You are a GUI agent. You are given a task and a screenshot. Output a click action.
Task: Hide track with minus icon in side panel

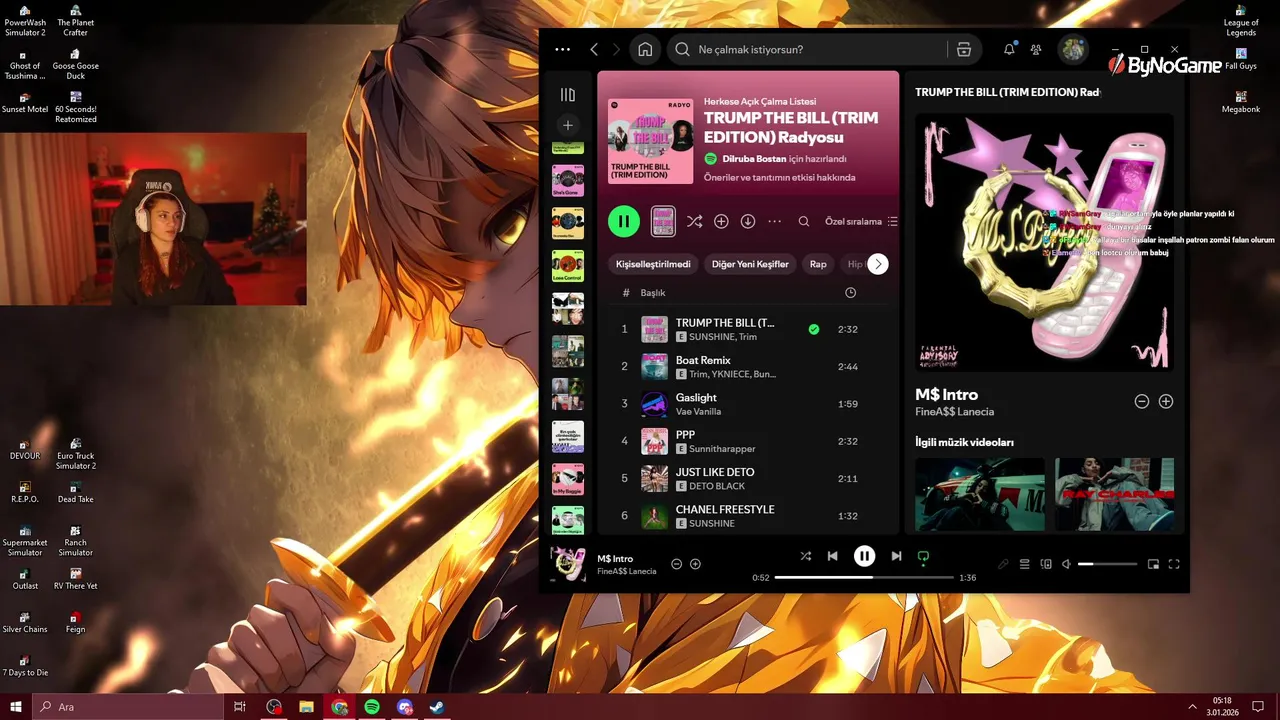[x=1142, y=401]
